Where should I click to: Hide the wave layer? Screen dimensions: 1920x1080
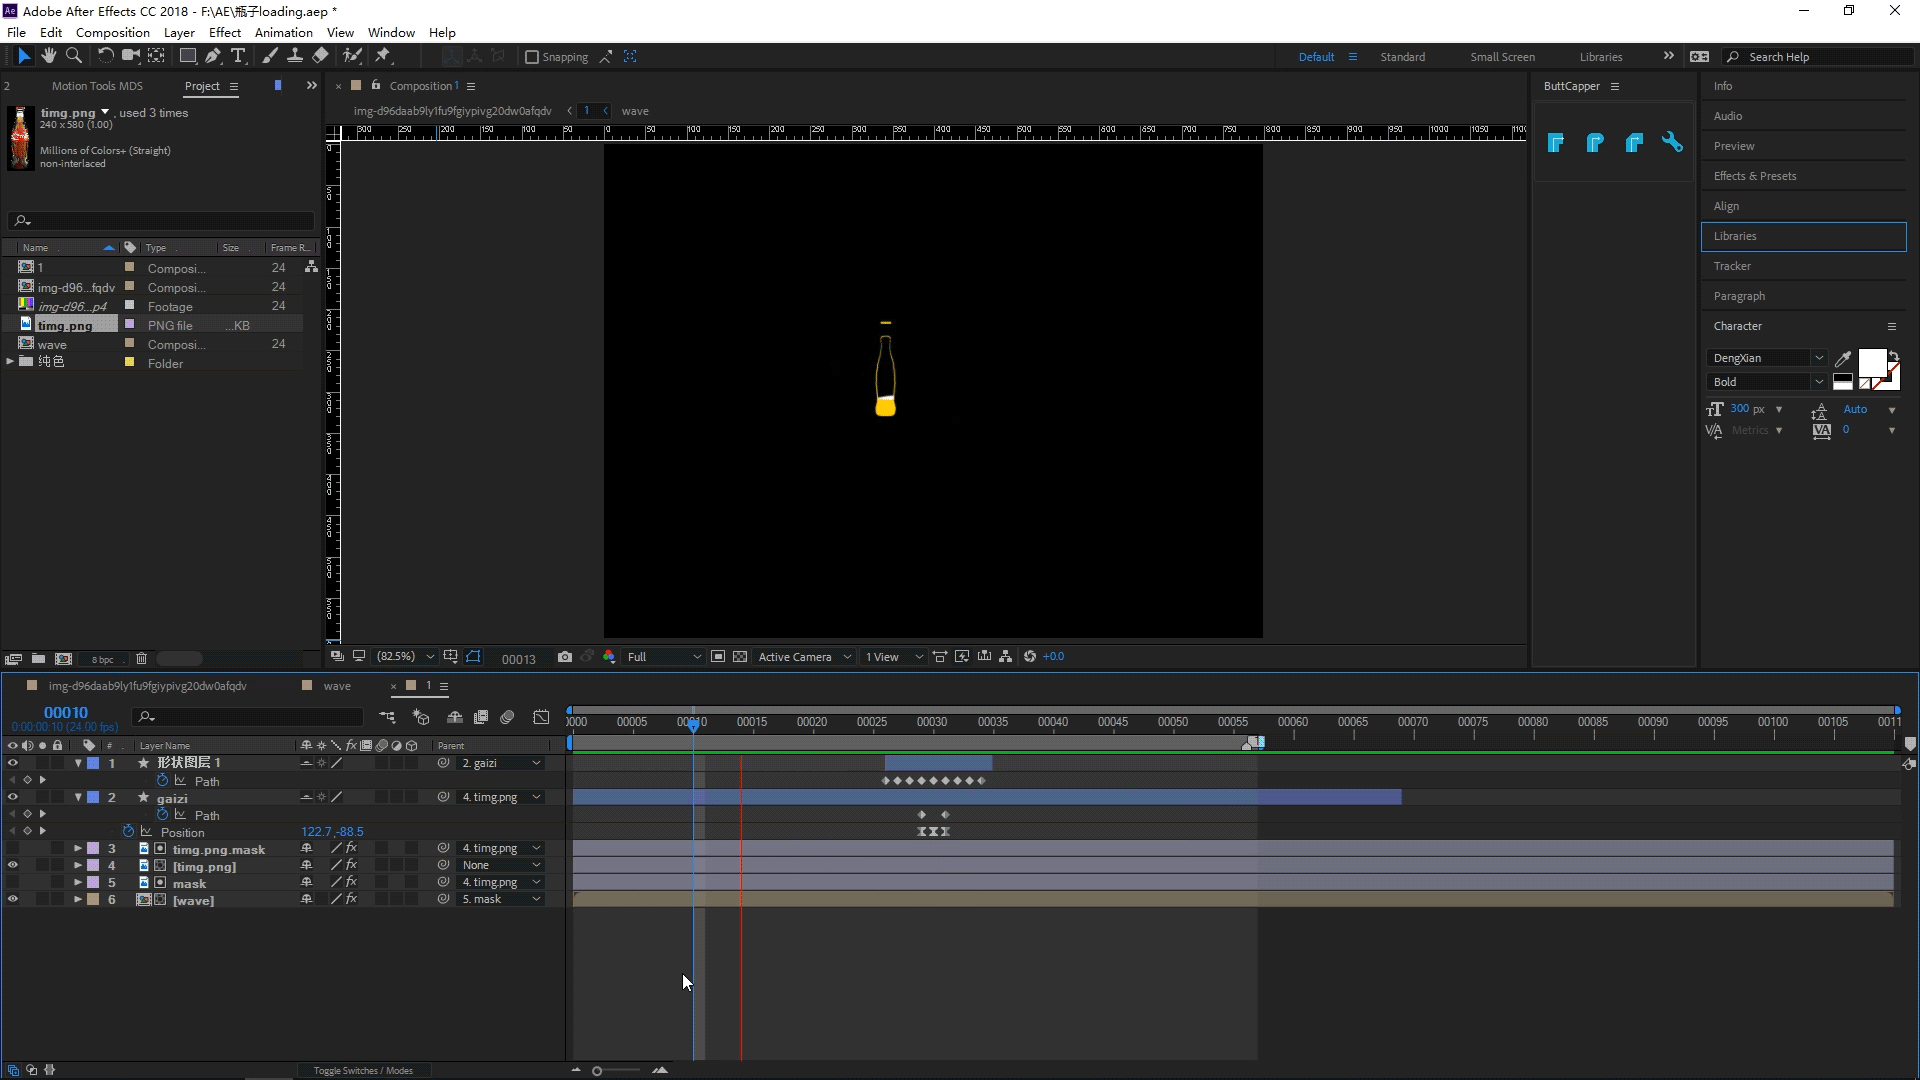click(x=13, y=900)
